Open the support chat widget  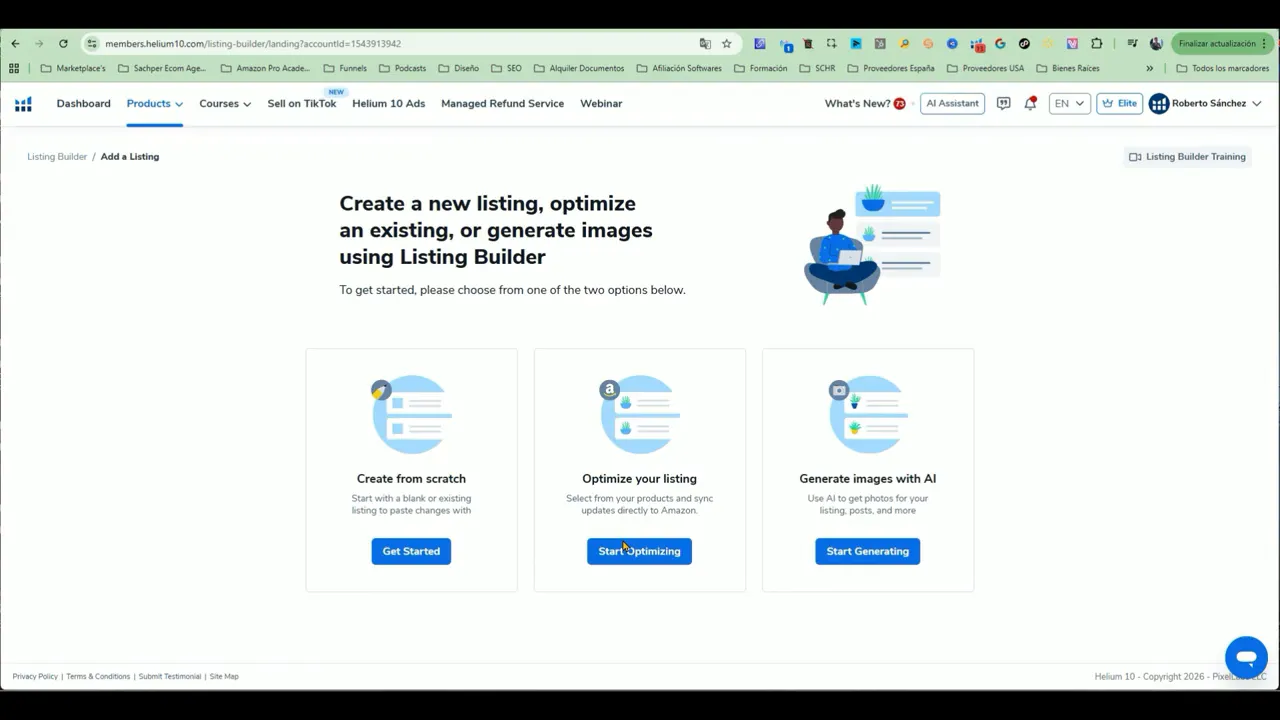pyautogui.click(x=1246, y=658)
